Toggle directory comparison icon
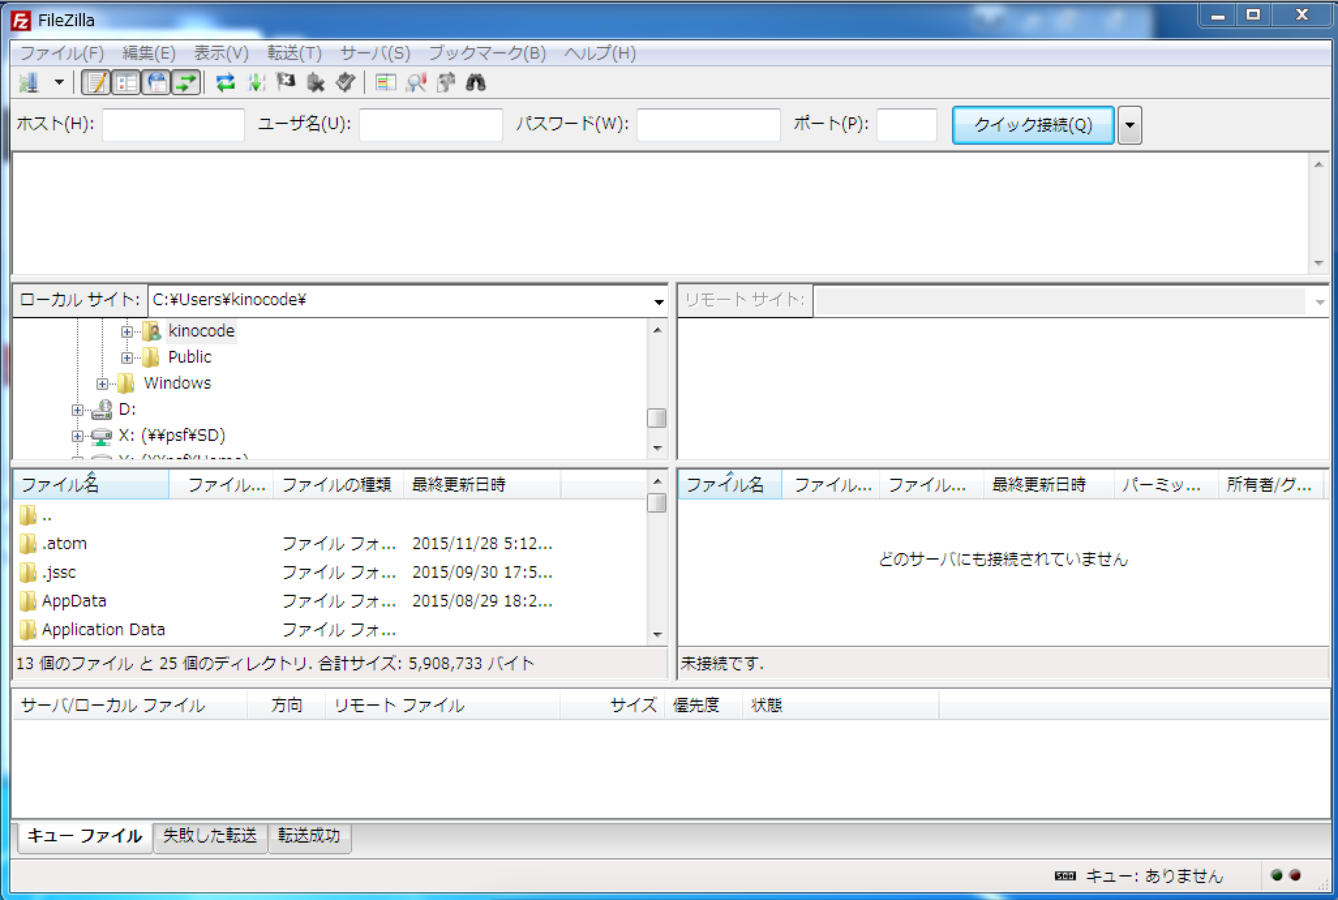Image resolution: width=1338 pixels, height=900 pixels. click(x=416, y=83)
